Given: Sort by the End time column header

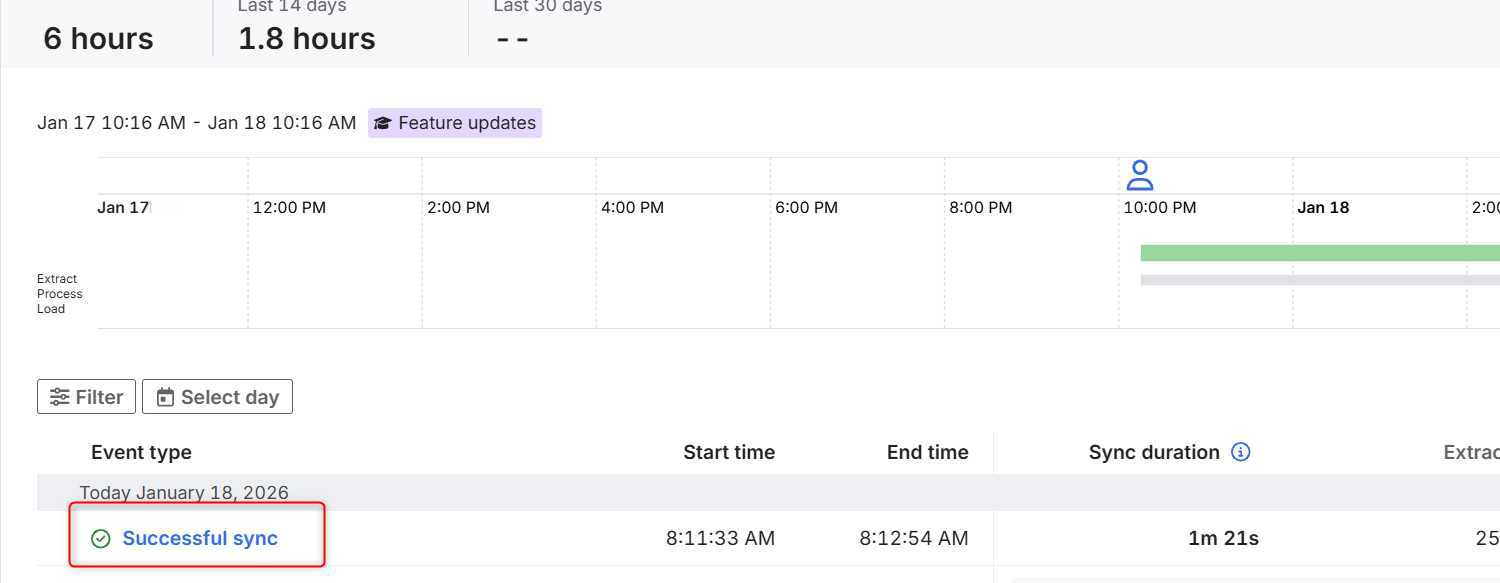Looking at the screenshot, I should (x=927, y=452).
